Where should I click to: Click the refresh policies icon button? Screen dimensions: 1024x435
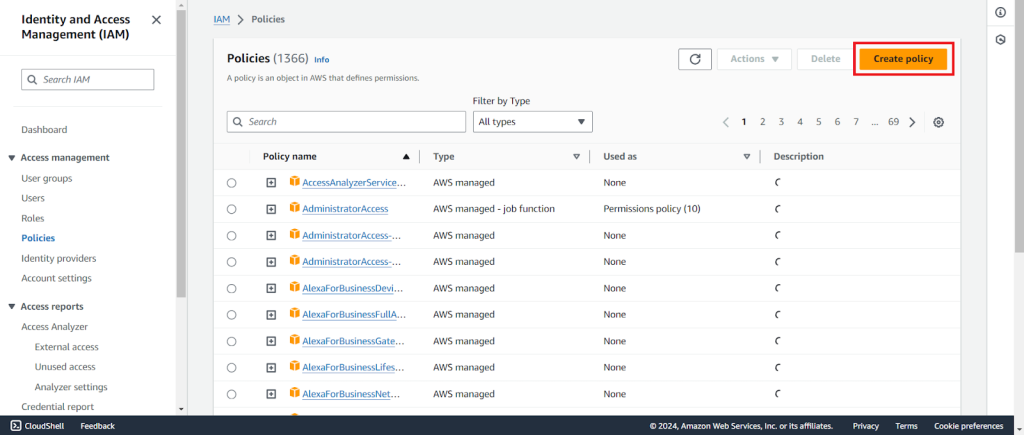[x=696, y=59]
